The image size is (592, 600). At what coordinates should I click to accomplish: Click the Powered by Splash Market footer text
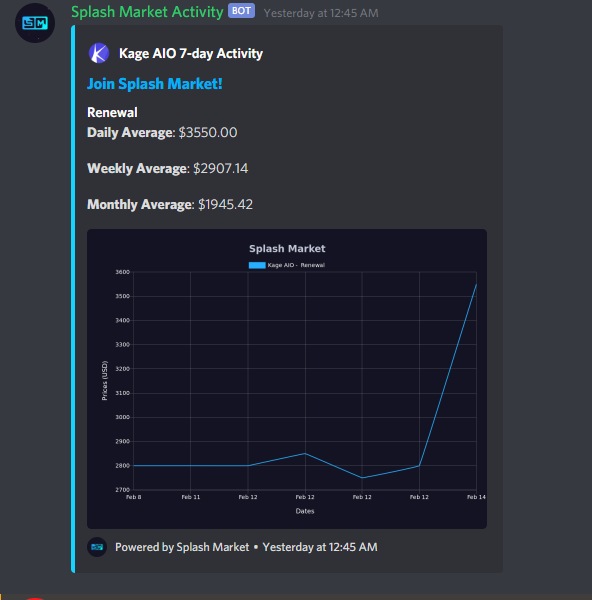(182, 547)
